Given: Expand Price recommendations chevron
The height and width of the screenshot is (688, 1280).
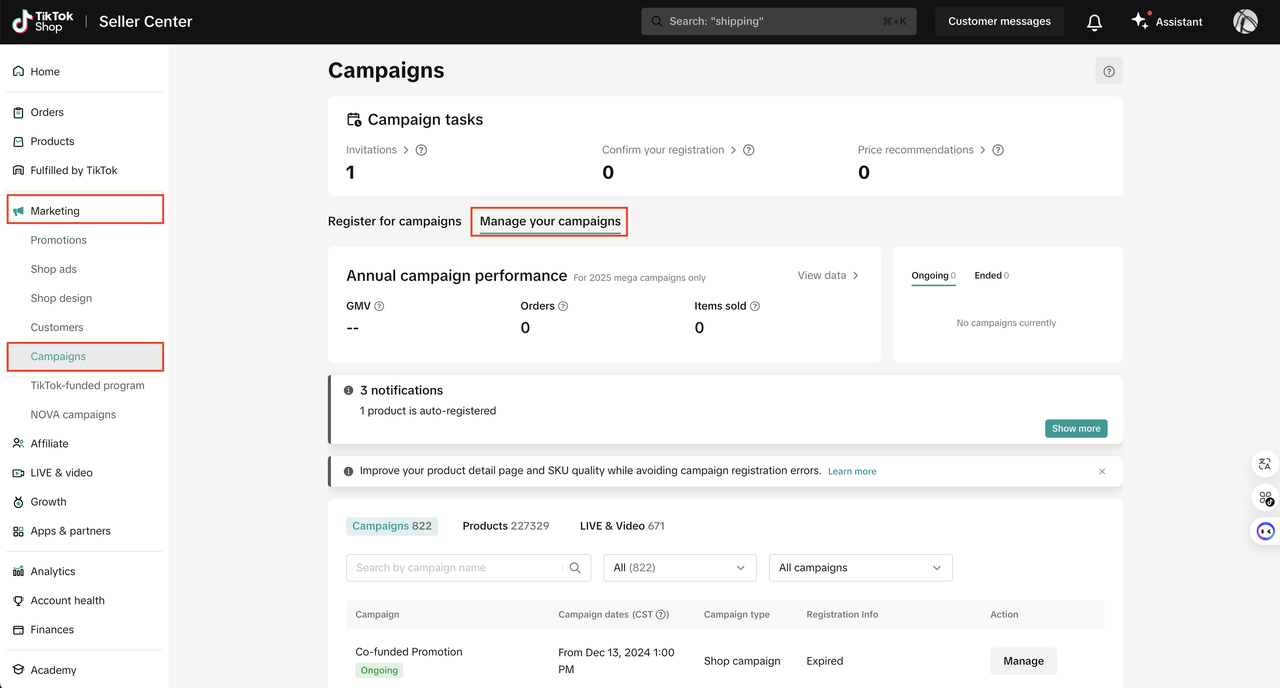Looking at the screenshot, I should coord(983,150).
